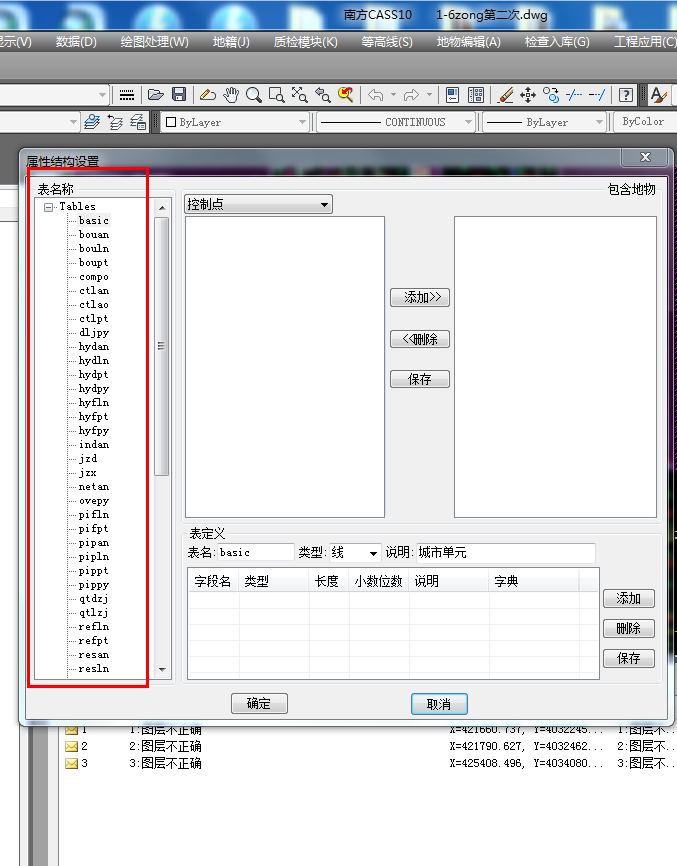Click the Open file folder icon
This screenshot has width=677, height=866.
[x=155, y=95]
